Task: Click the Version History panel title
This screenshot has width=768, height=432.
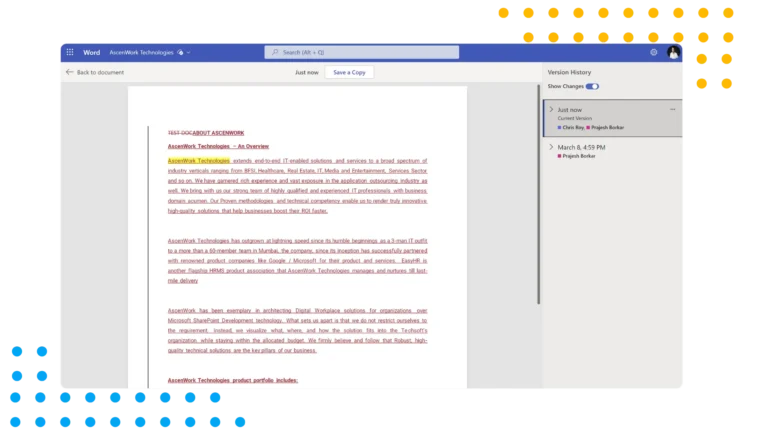Action: point(569,72)
